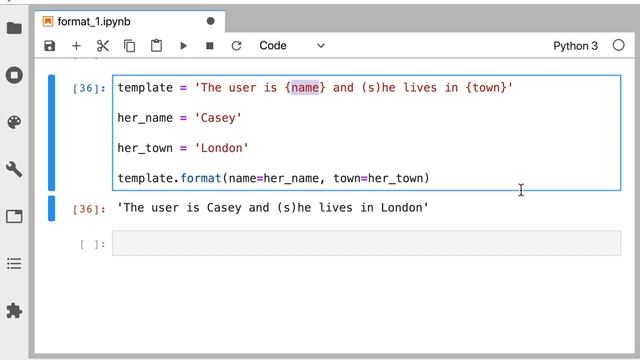This screenshot has width=640, height=360.
Task: Close format_1.ipynb tab via unsaved dot
Action: 211,21
